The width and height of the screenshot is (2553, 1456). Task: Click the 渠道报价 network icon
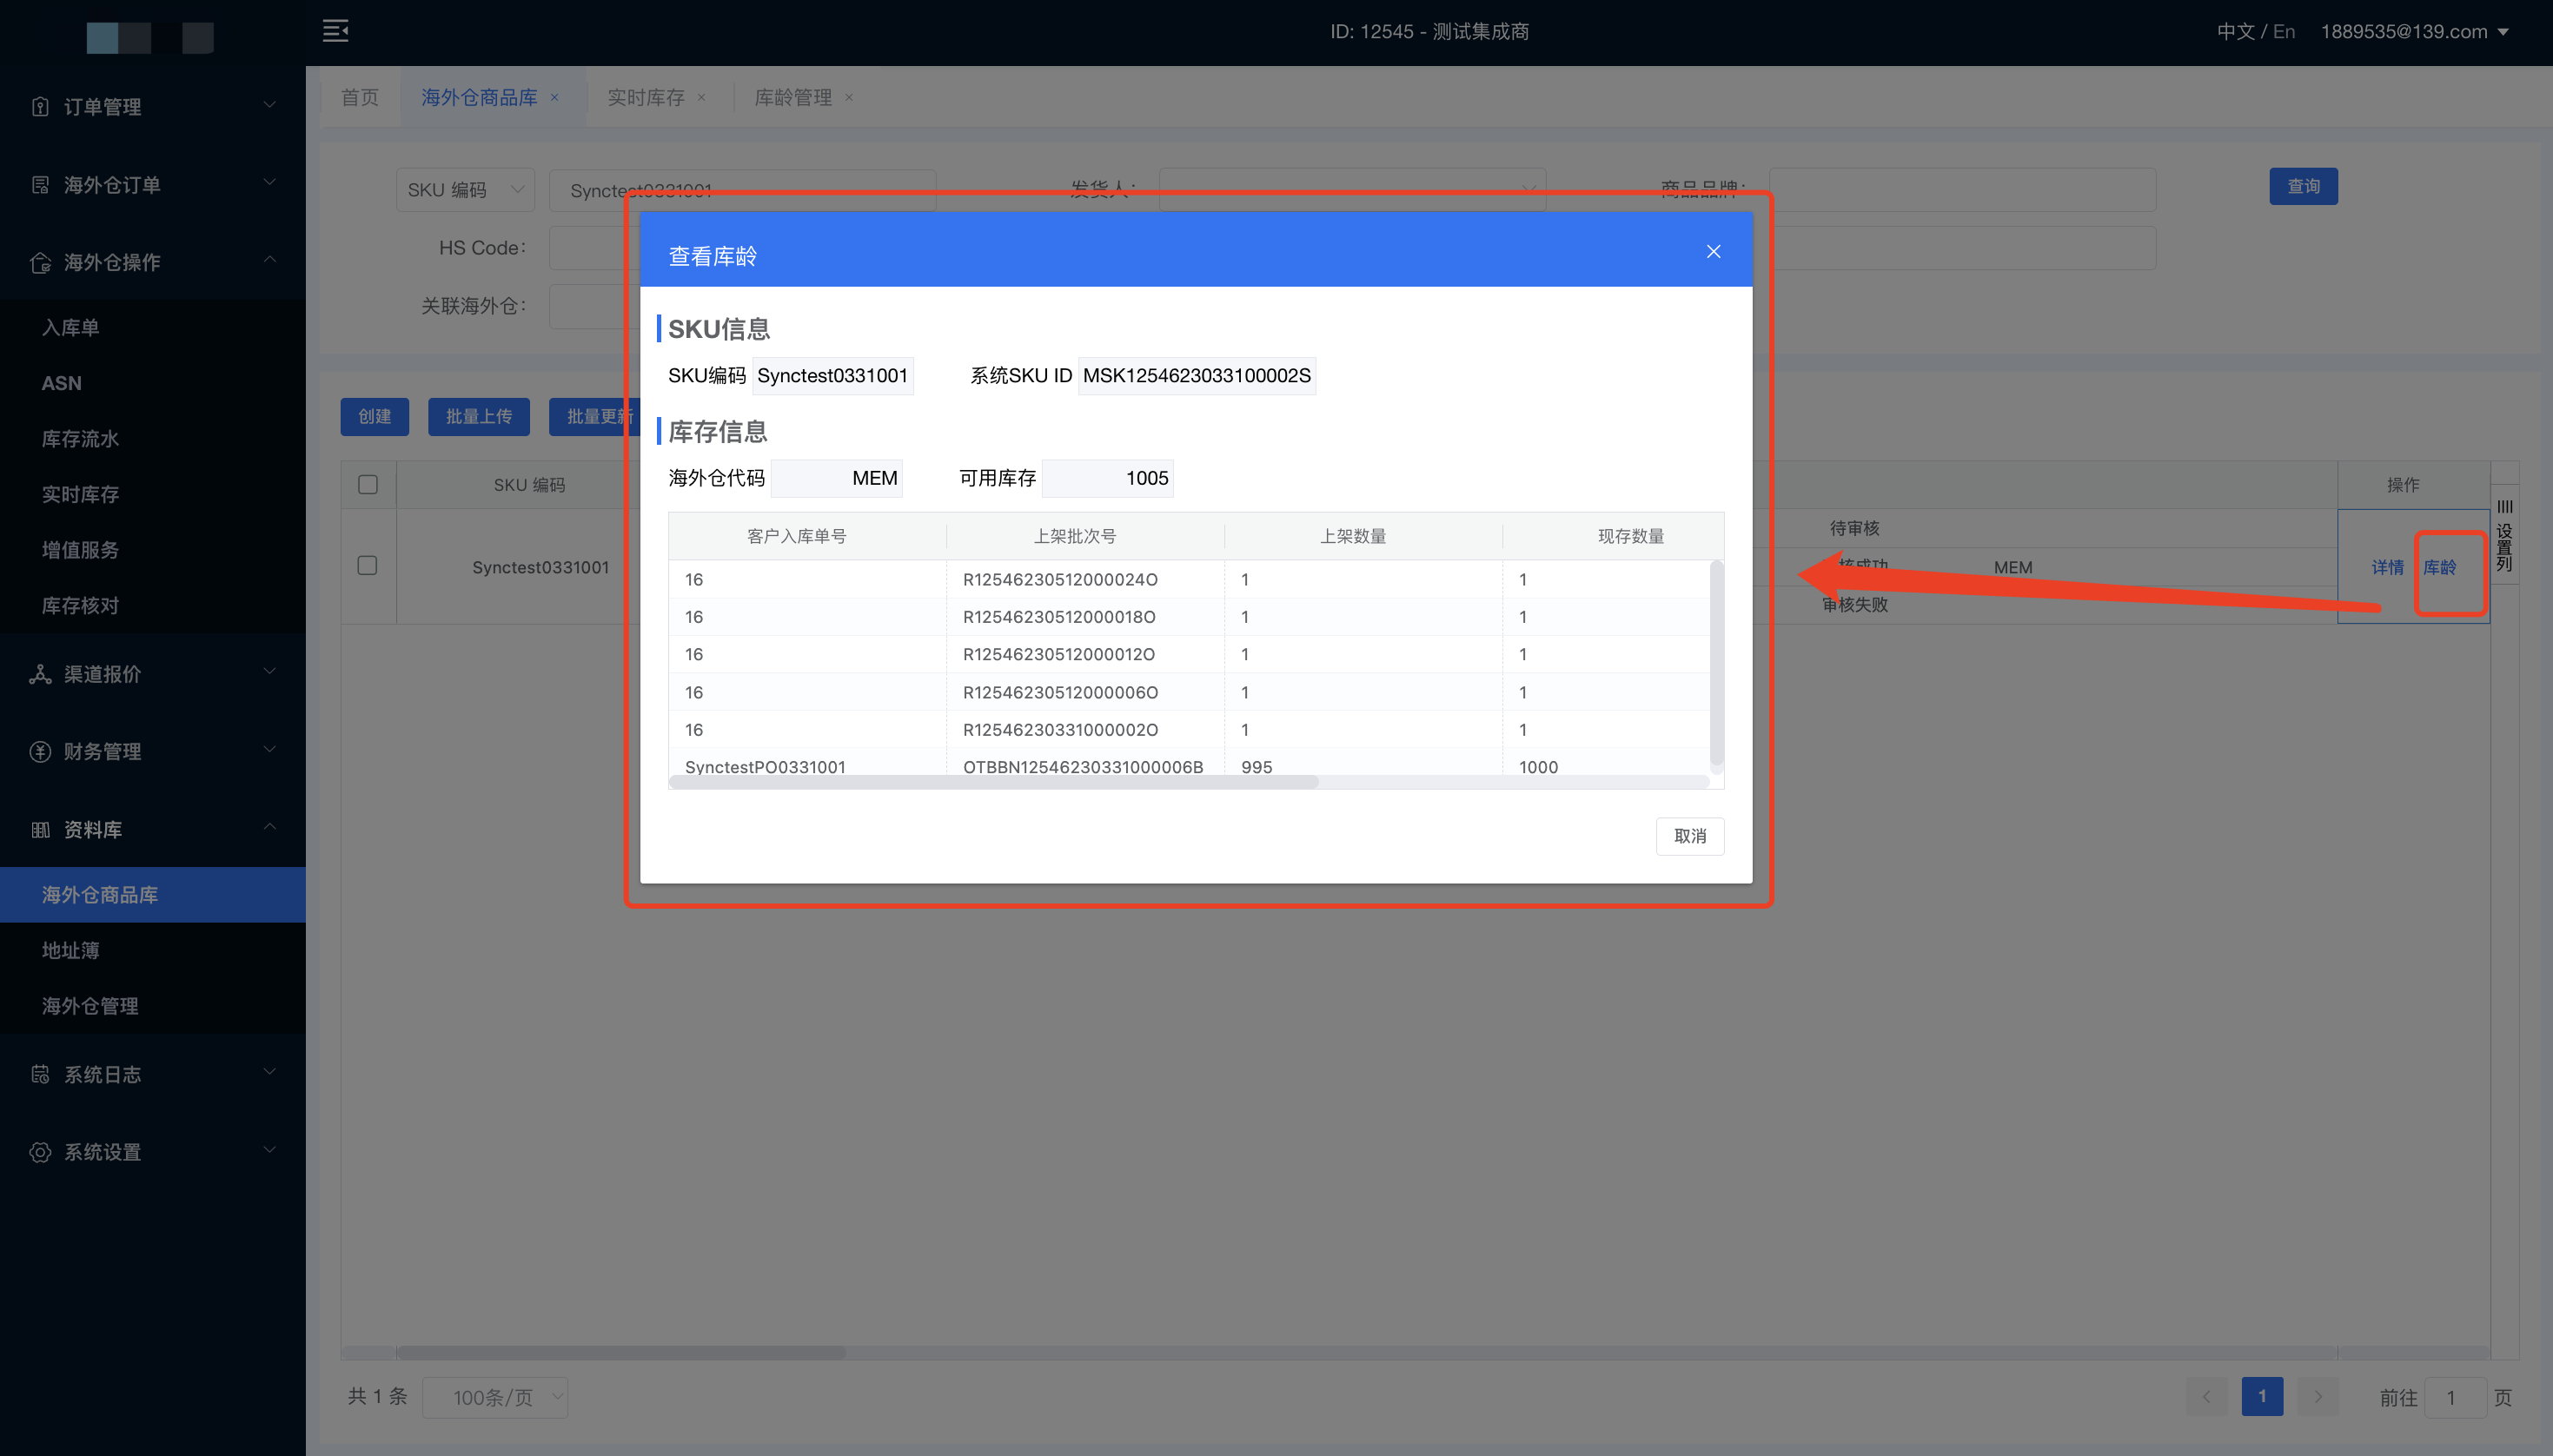[40, 674]
